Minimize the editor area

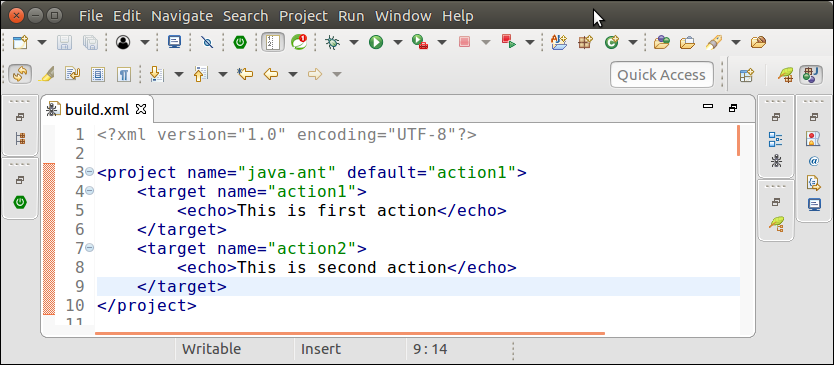(708, 107)
